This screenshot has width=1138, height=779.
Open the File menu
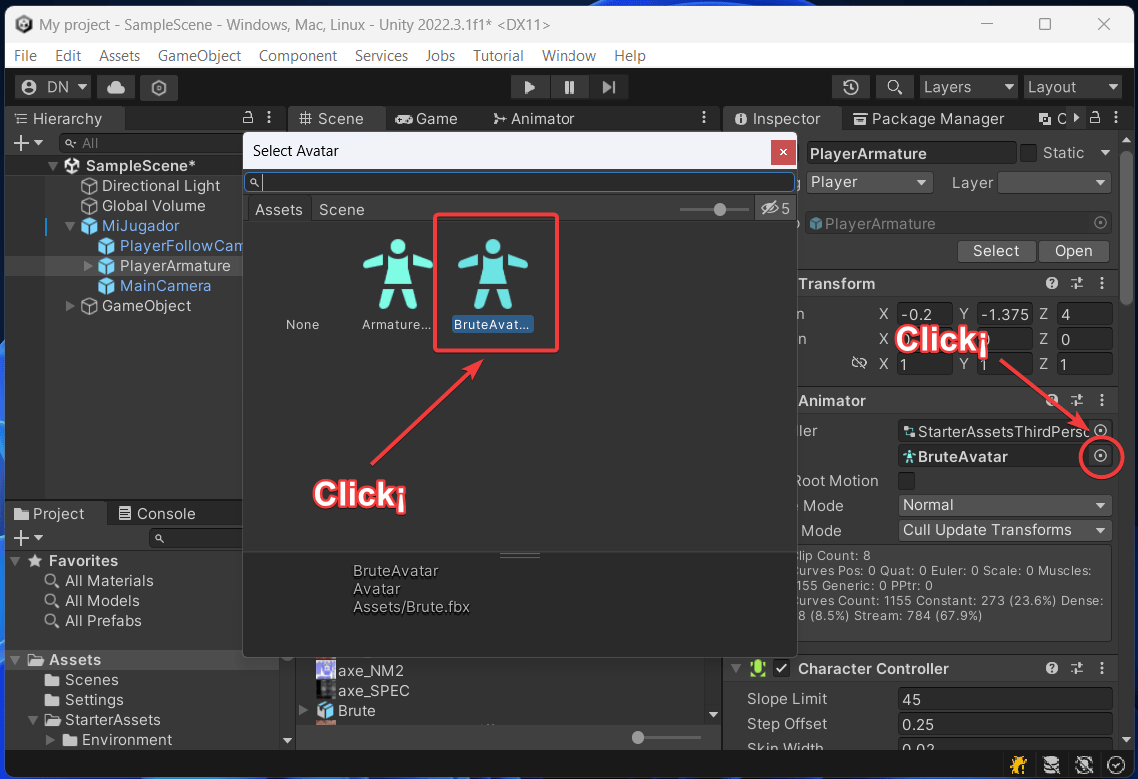(x=25, y=56)
